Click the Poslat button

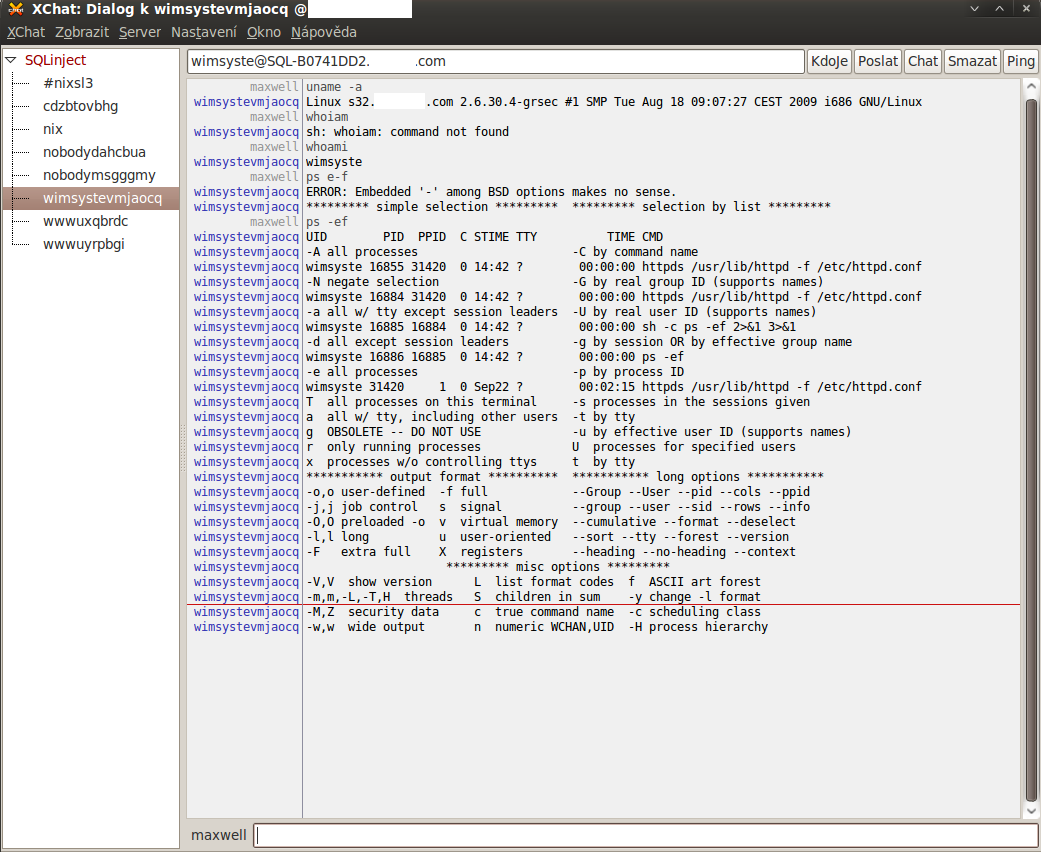coord(878,61)
